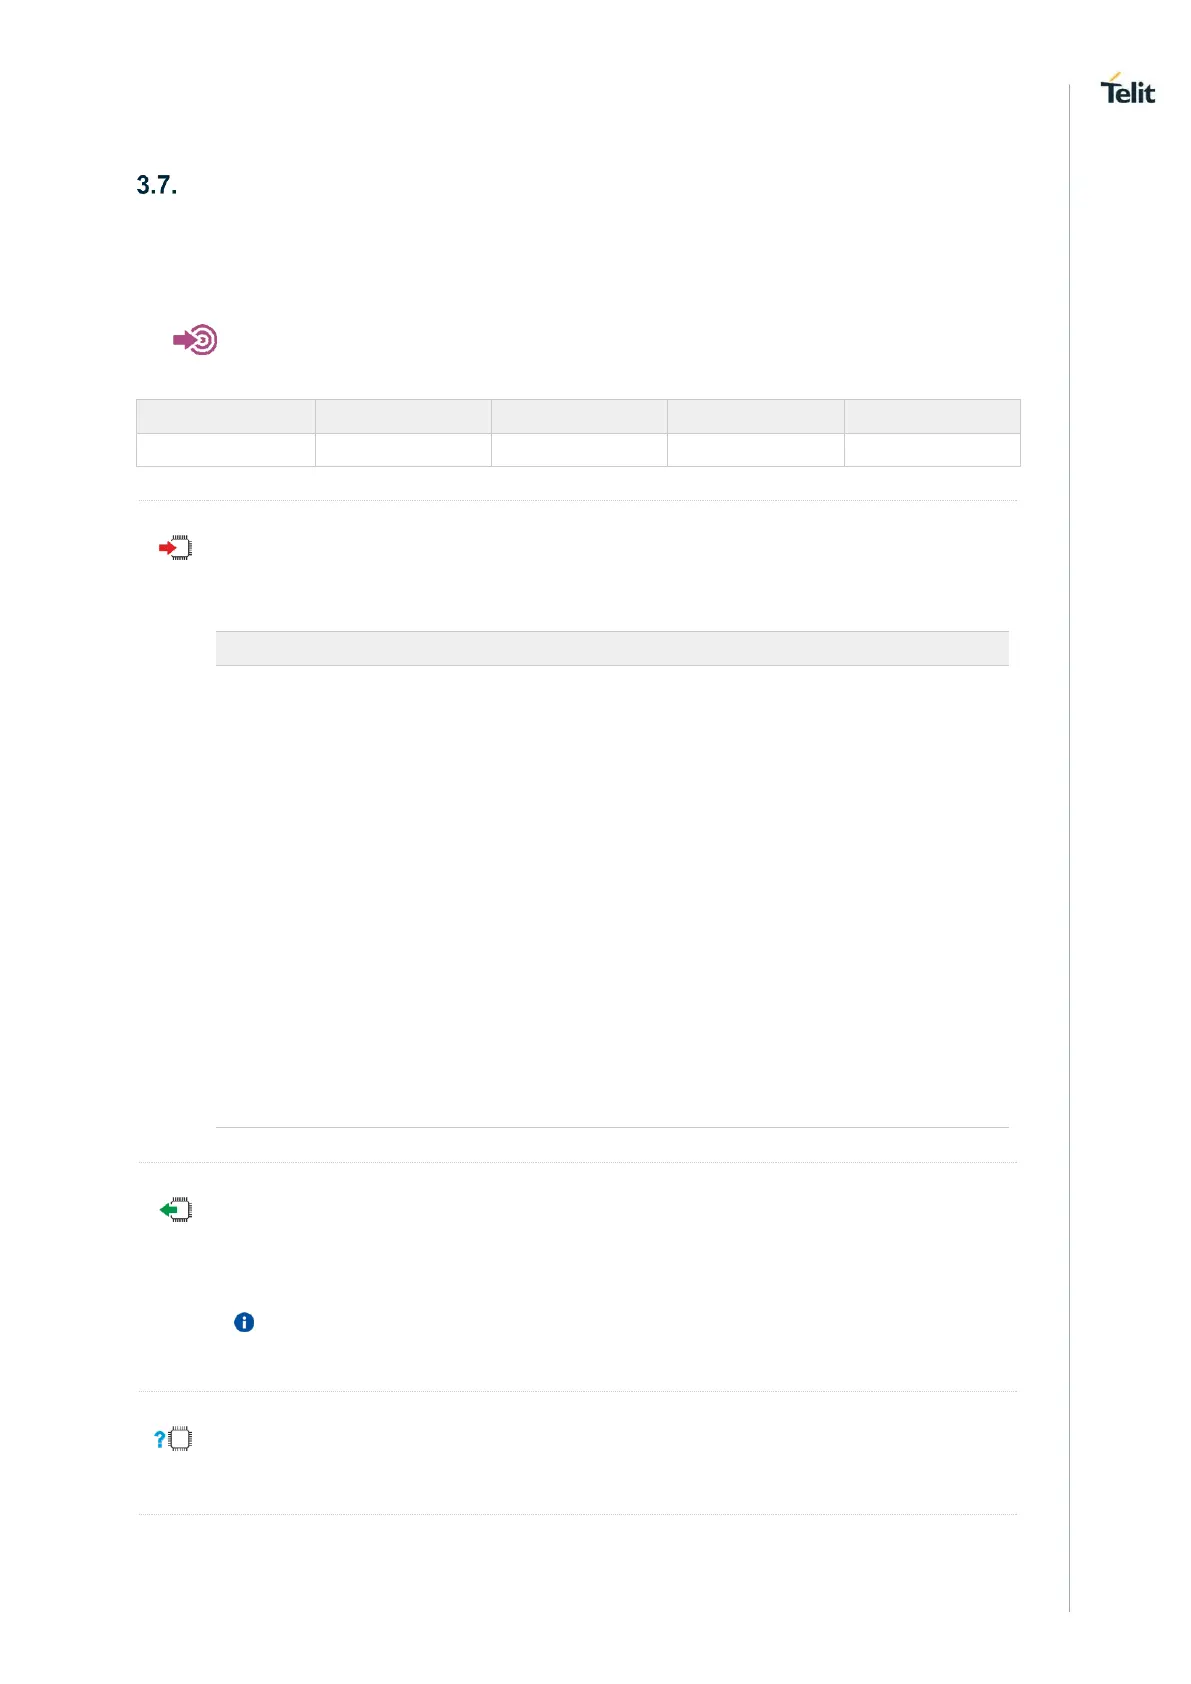Select the middle gray header cell of the table
The width and height of the screenshot is (1191, 1684).
pos(579,416)
